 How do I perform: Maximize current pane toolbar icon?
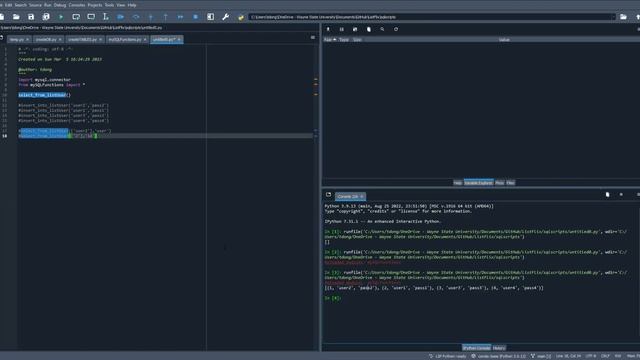[211, 17]
